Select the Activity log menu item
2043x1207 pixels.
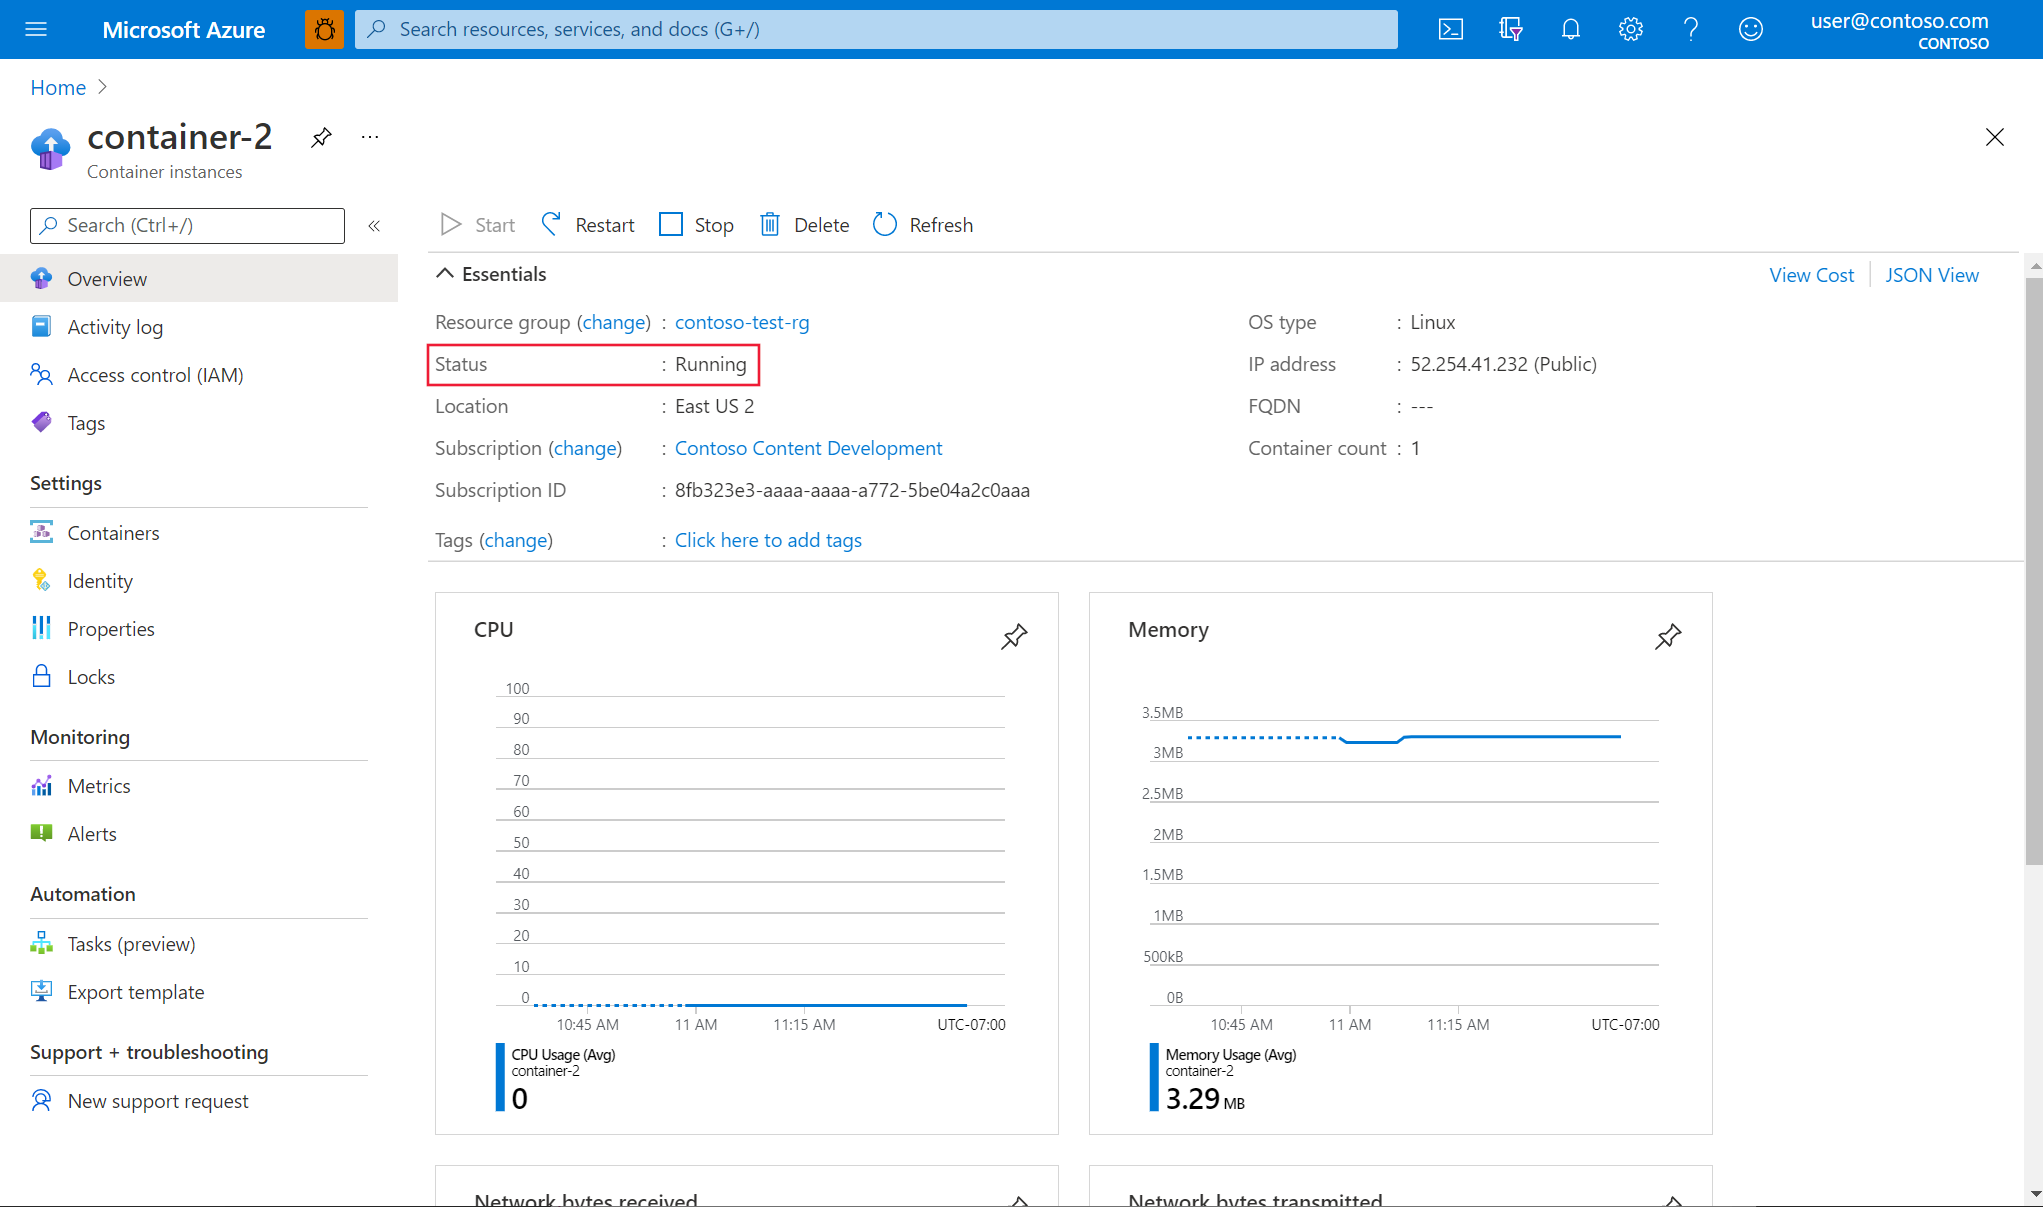(x=115, y=326)
